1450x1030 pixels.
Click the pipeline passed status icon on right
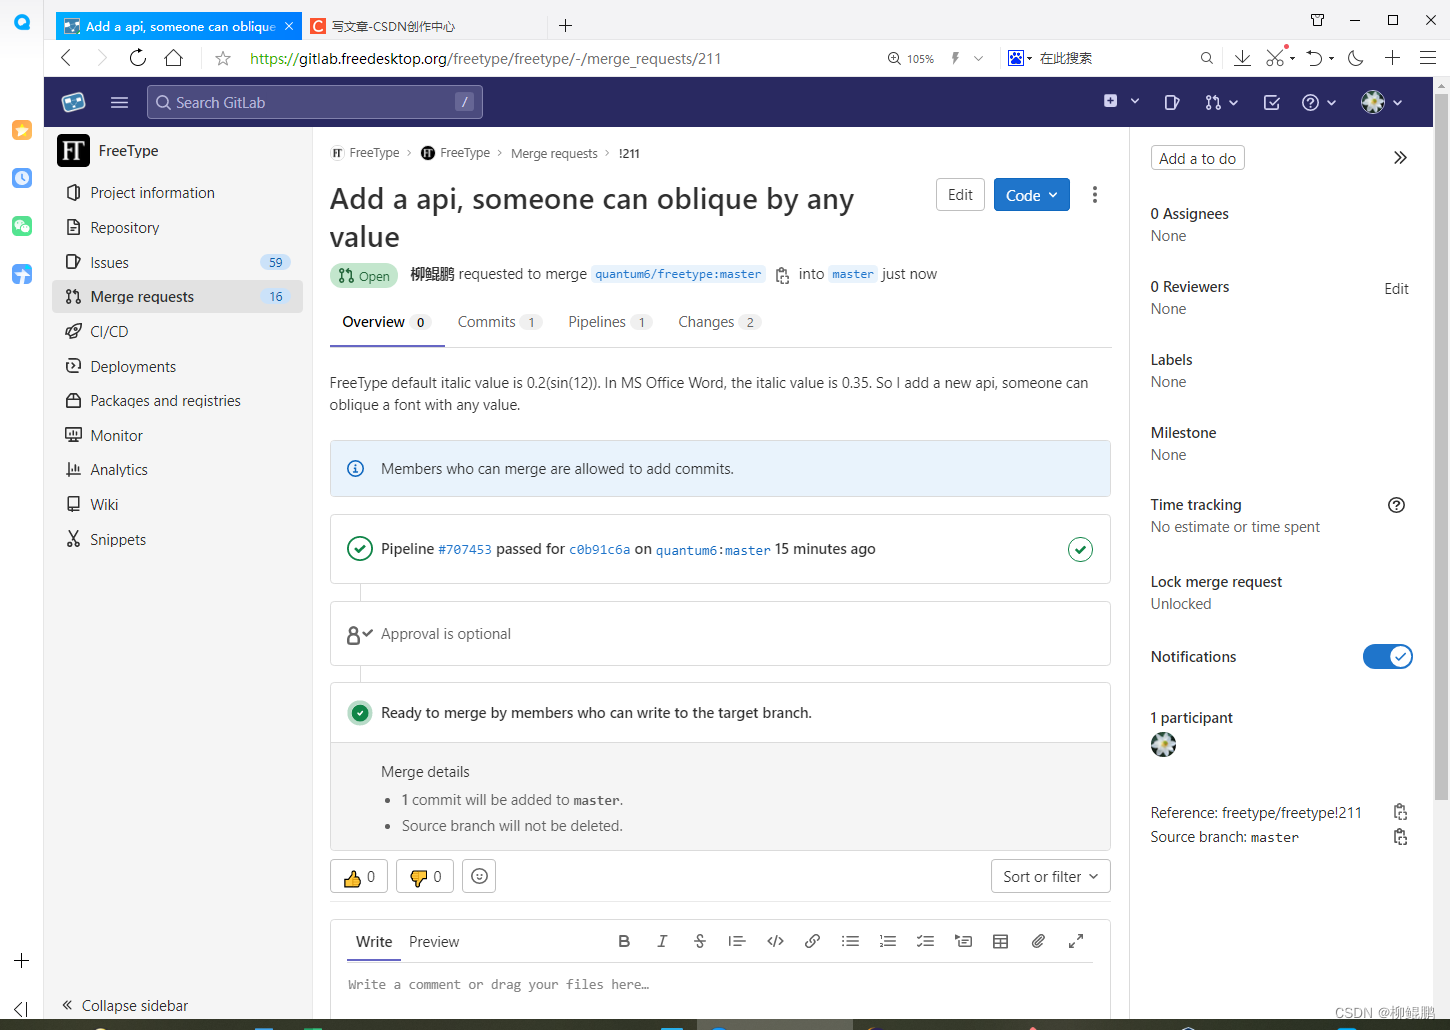(x=1080, y=549)
